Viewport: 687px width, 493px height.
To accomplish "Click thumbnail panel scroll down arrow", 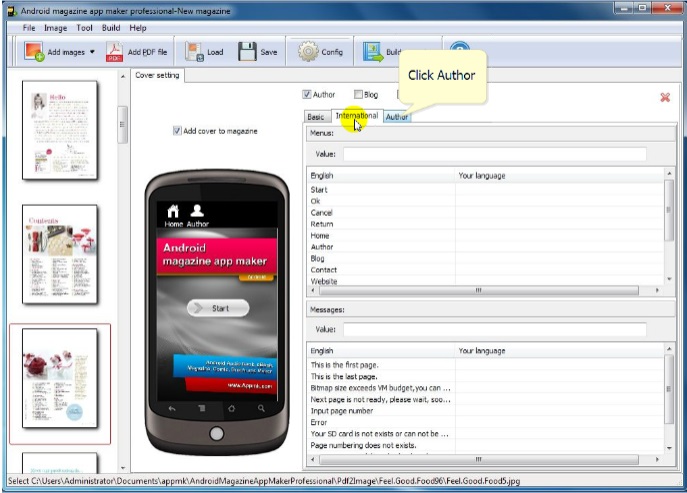I will click(x=123, y=468).
